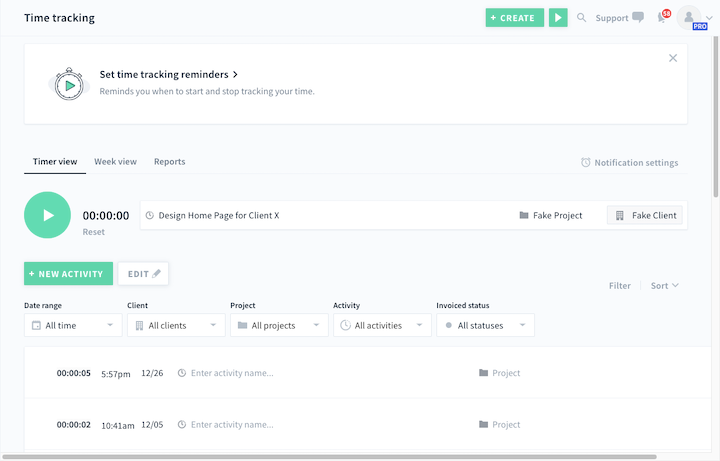
Task: Click the green quick-timer play icon in header
Action: (x=558, y=18)
